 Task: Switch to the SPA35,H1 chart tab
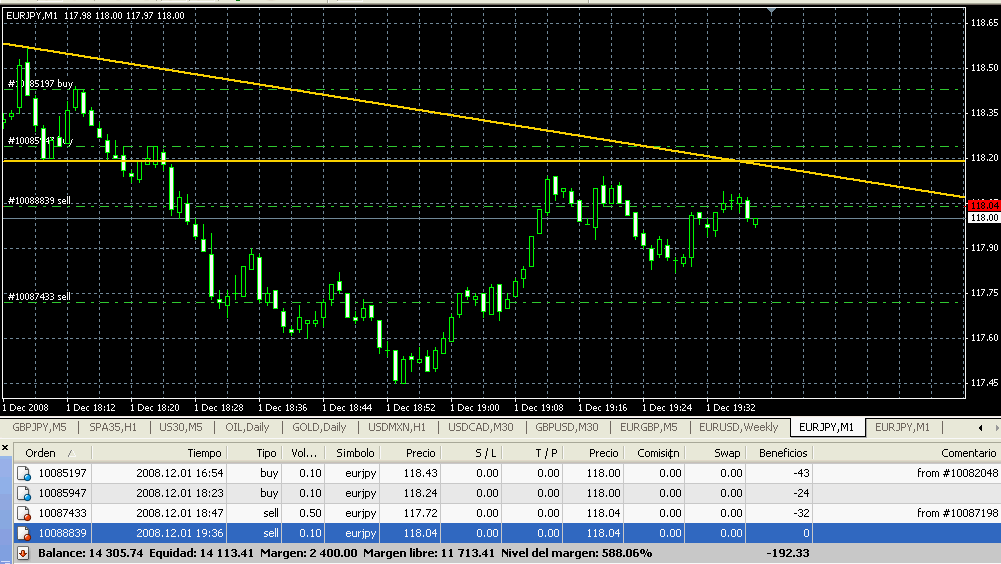113,427
